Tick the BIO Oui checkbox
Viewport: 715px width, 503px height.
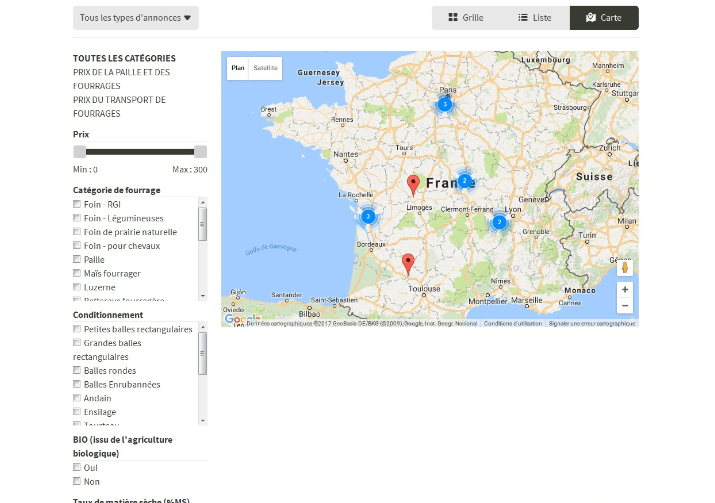pyautogui.click(x=77, y=467)
